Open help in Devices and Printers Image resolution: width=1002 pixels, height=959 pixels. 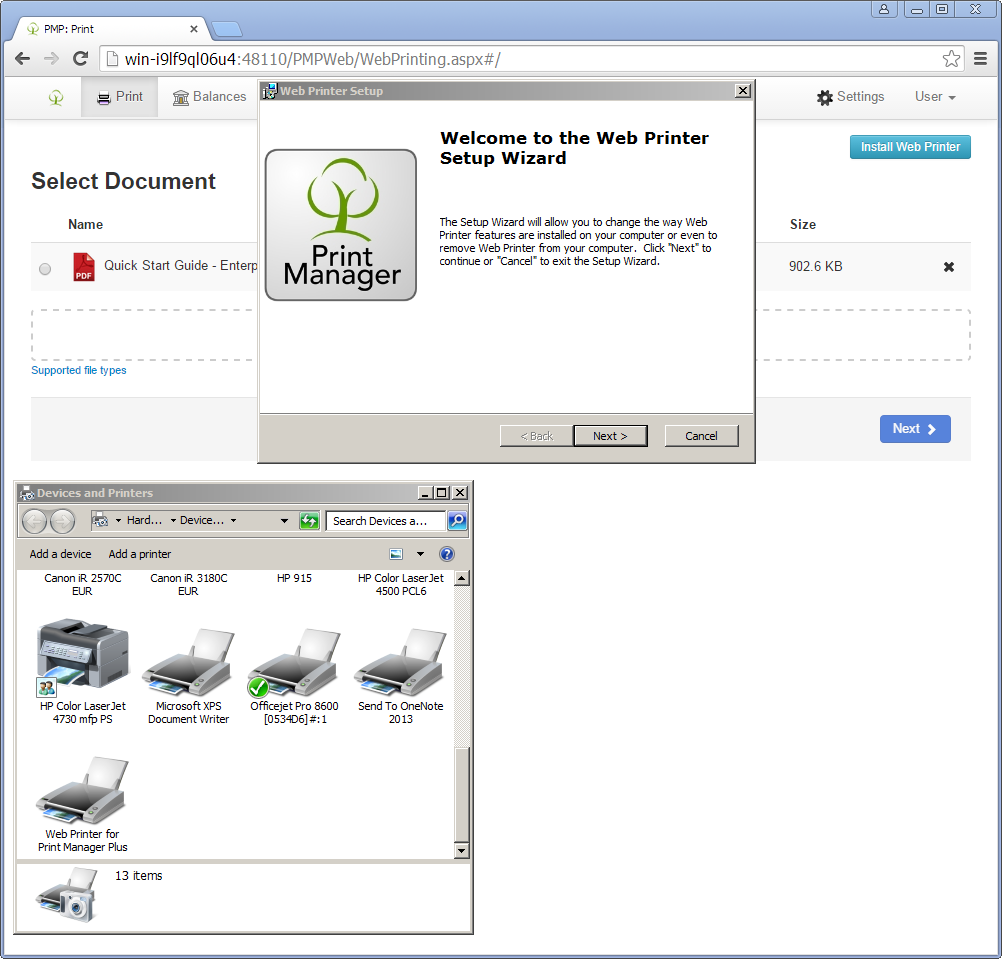coord(447,554)
